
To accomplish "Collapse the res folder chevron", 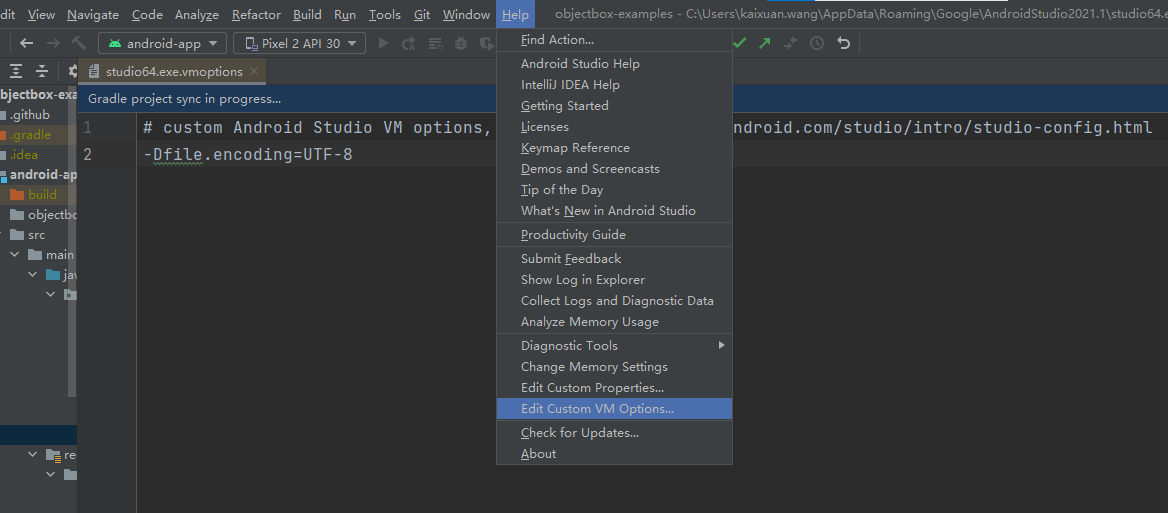I will click(33, 454).
